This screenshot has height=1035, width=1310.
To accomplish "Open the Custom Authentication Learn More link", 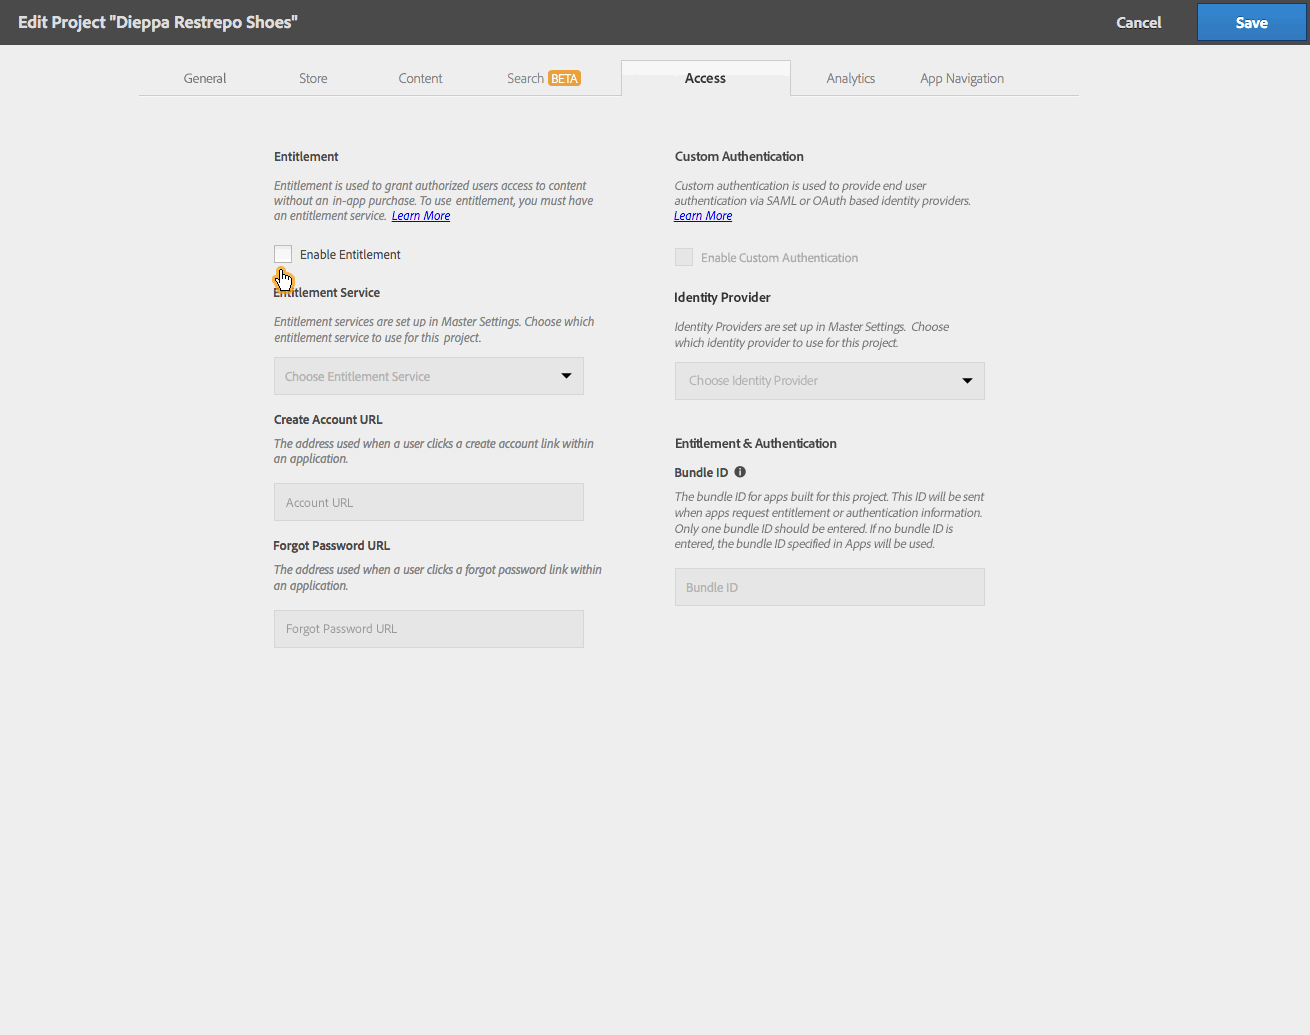I will [x=703, y=216].
